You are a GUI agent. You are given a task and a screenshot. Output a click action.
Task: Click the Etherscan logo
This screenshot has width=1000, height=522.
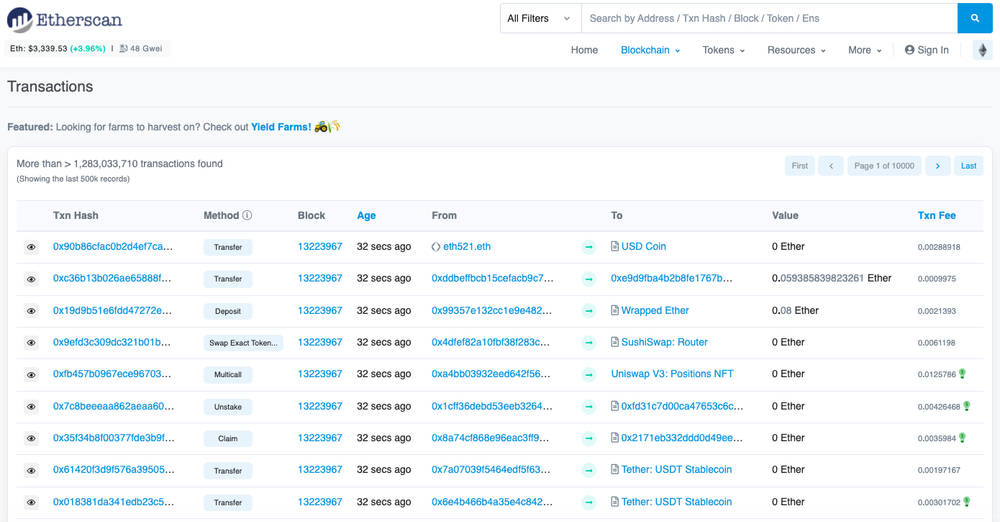pyautogui.click(x=64, y=20)
